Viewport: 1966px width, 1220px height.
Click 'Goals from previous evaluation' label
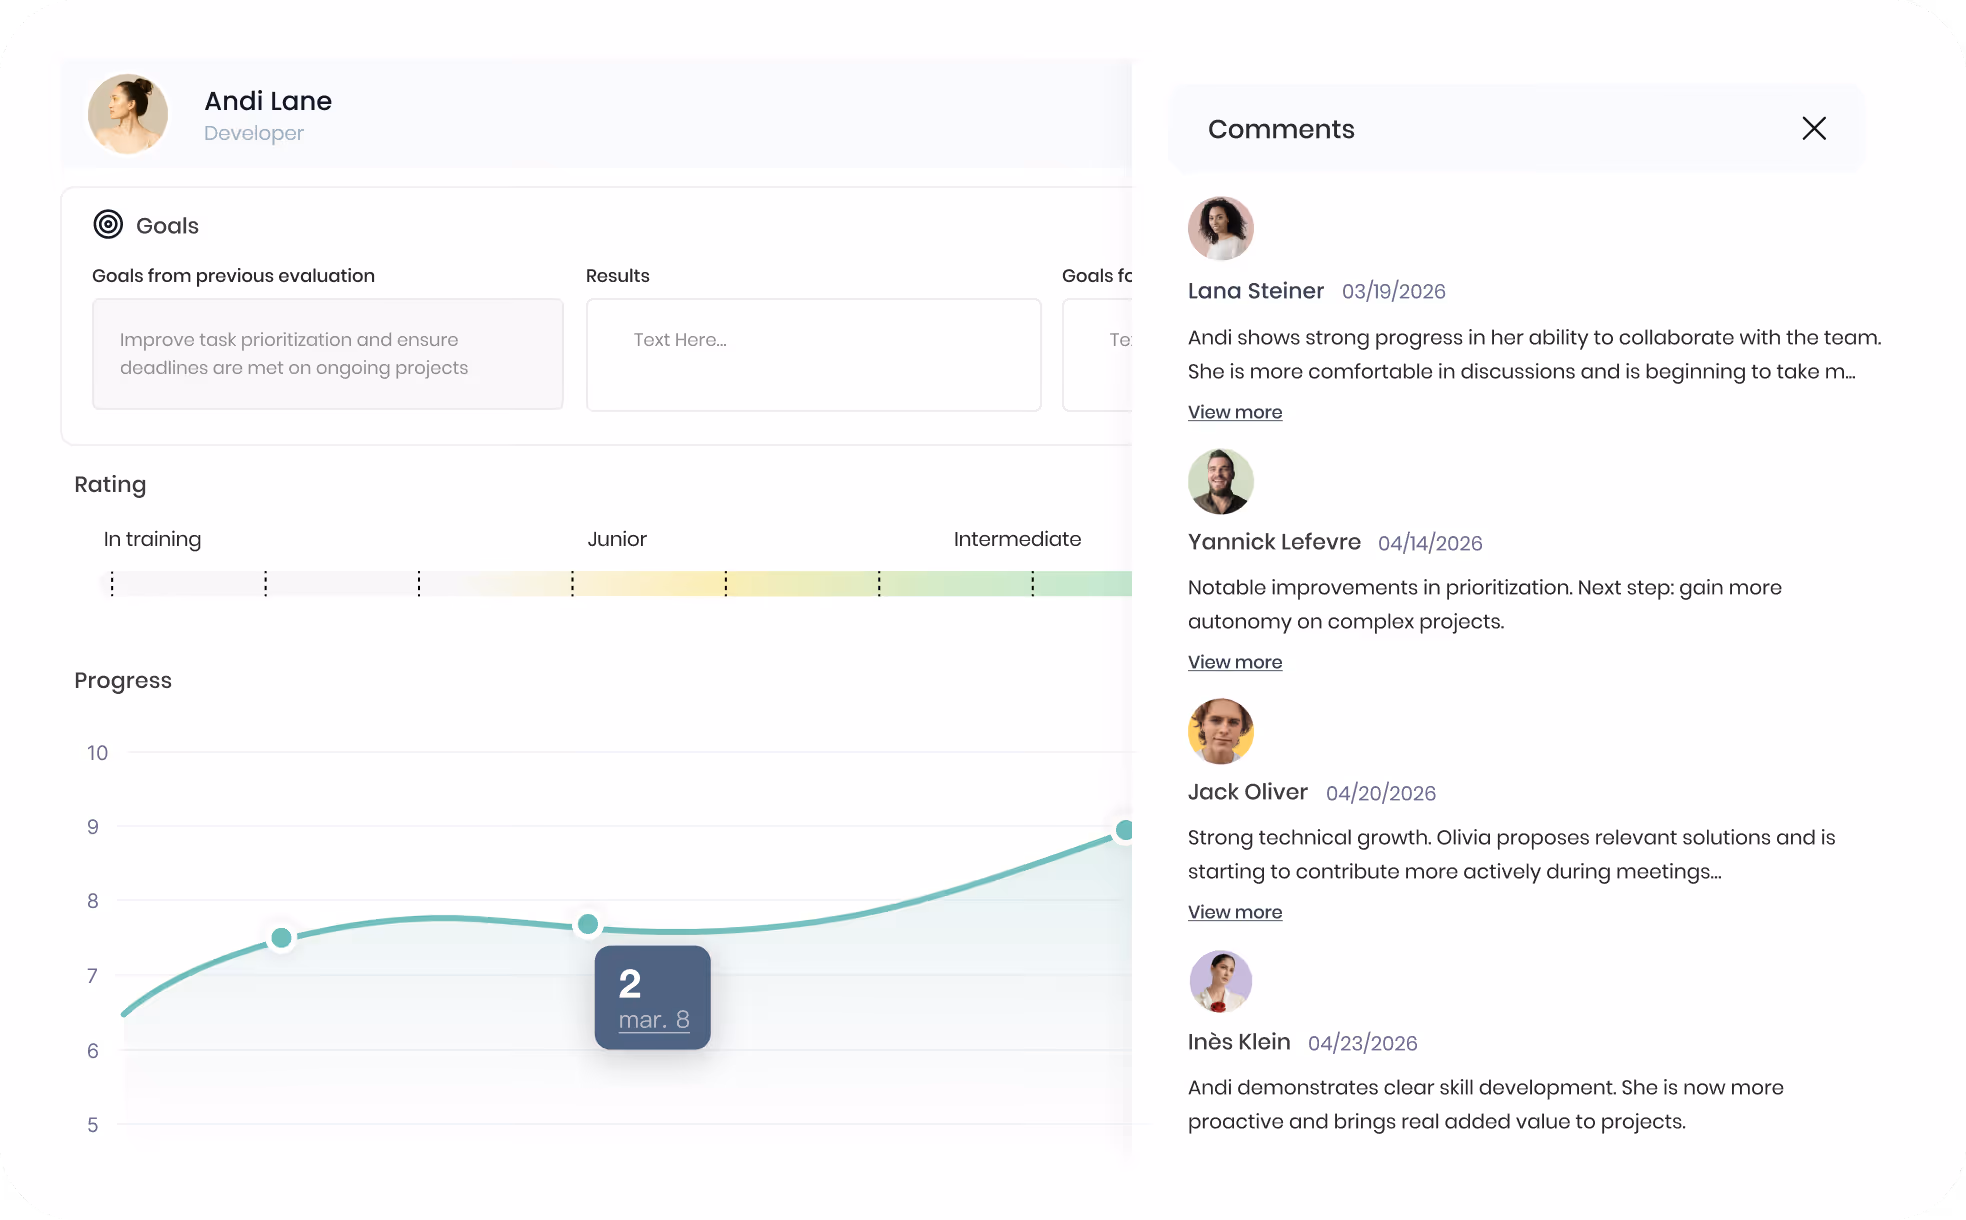click(233, 275)
